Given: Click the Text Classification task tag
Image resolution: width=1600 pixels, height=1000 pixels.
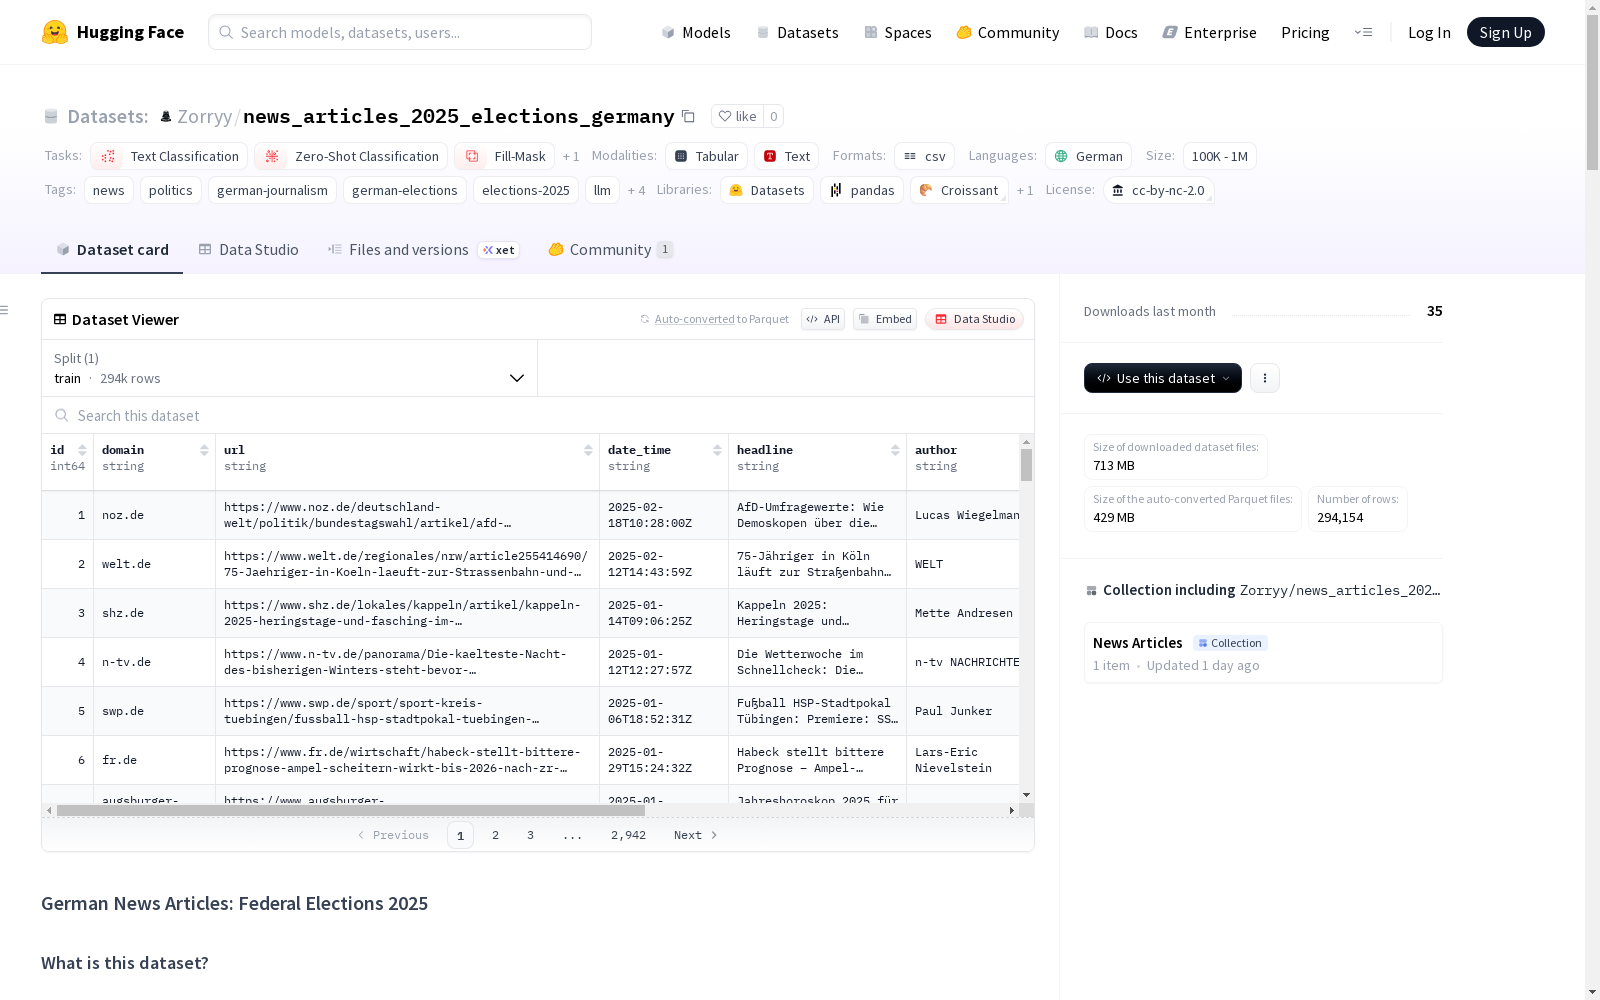Looking at the screenshot, I should [x=169, y=156].
